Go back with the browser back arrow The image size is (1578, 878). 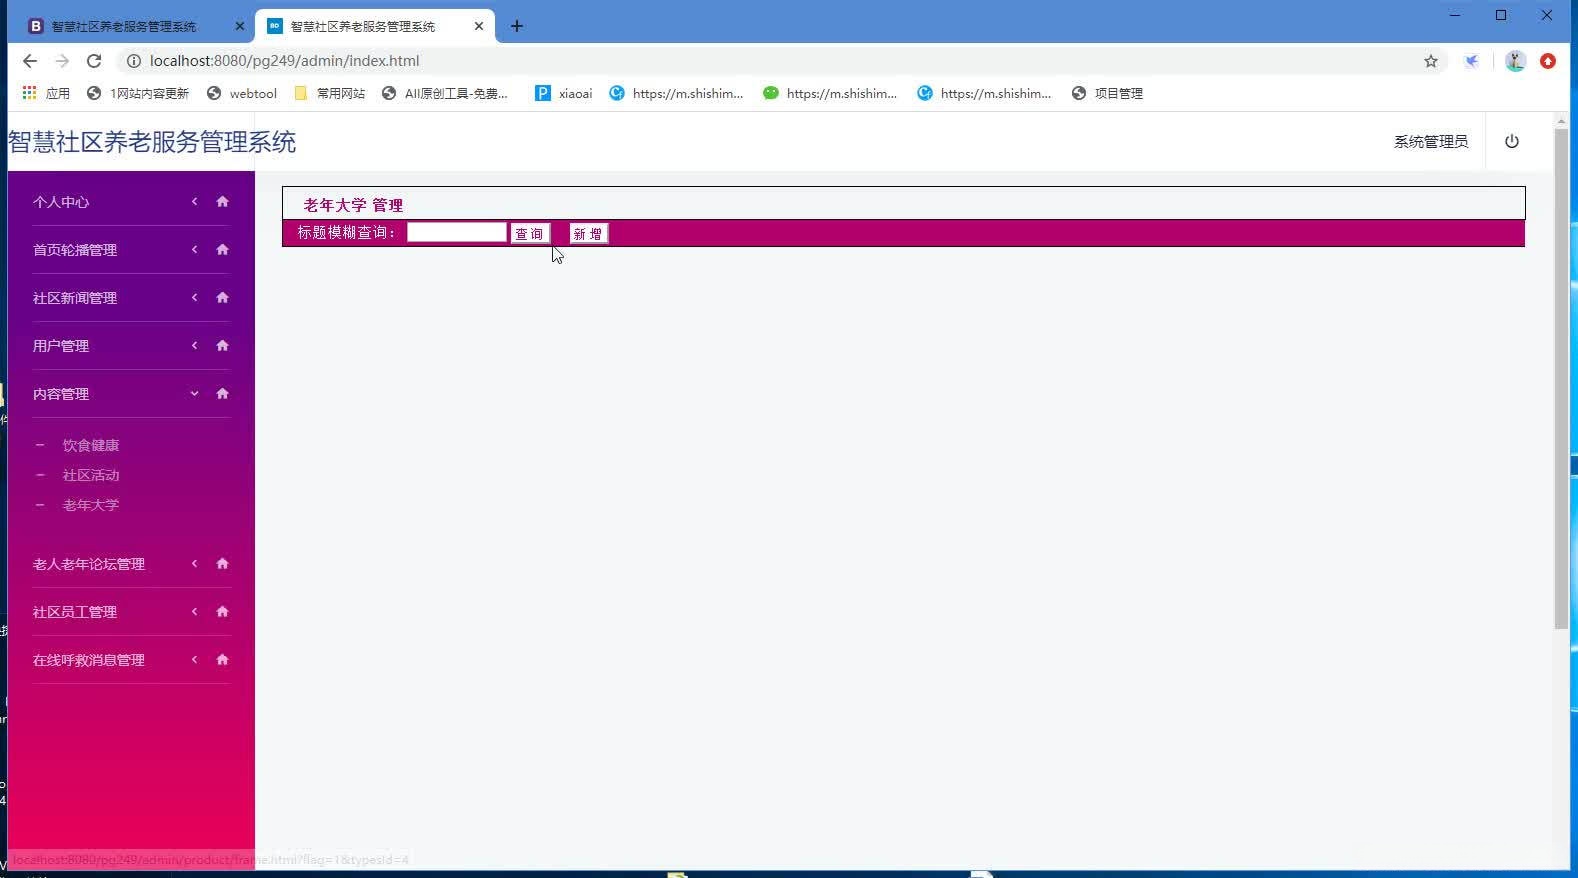(x=30, y=61)
